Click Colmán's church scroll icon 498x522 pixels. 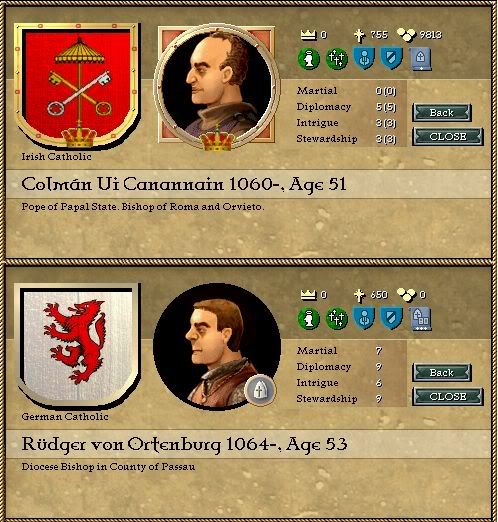coord(420,59)
